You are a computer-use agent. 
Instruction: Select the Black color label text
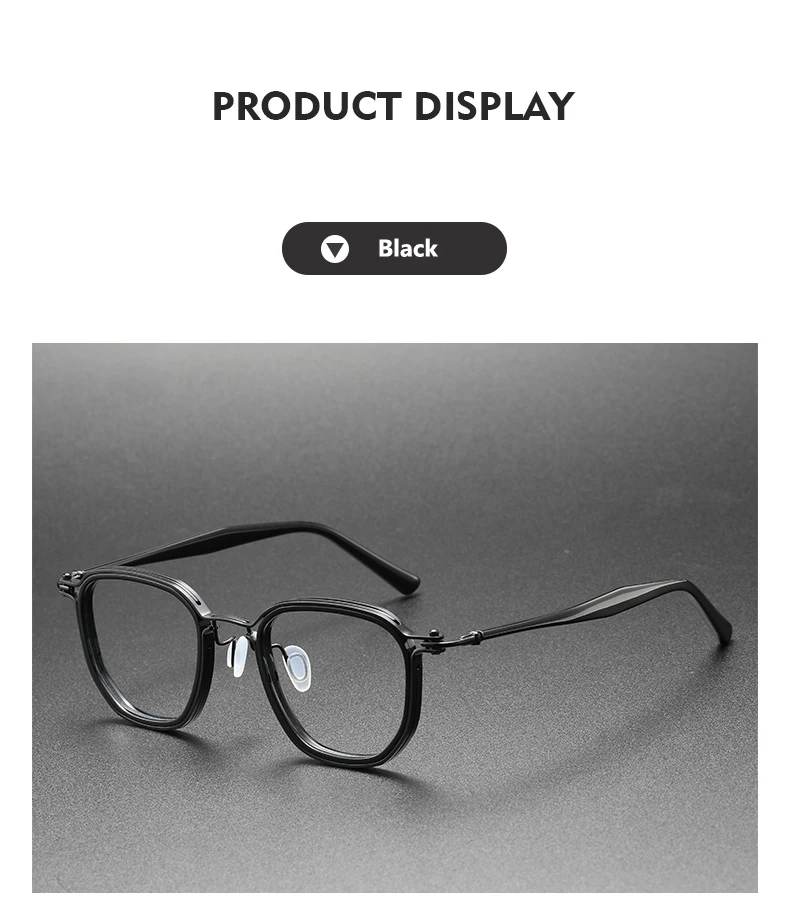pyautogui.click(x=407, y=249)
